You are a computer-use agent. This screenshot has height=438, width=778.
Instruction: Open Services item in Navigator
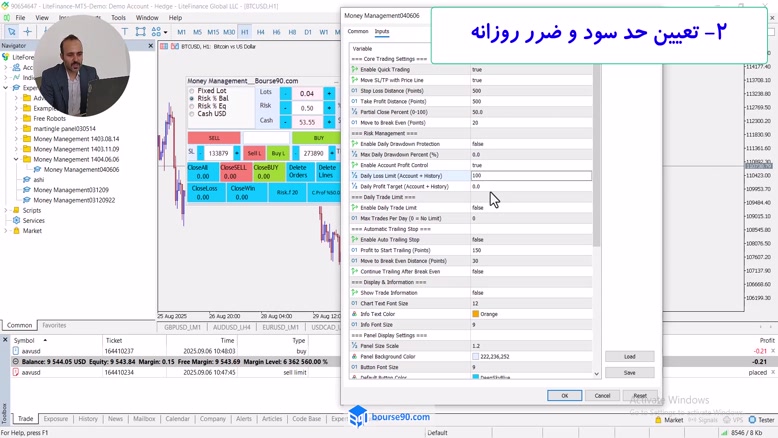pyautogui.click(x=33, y=220)
